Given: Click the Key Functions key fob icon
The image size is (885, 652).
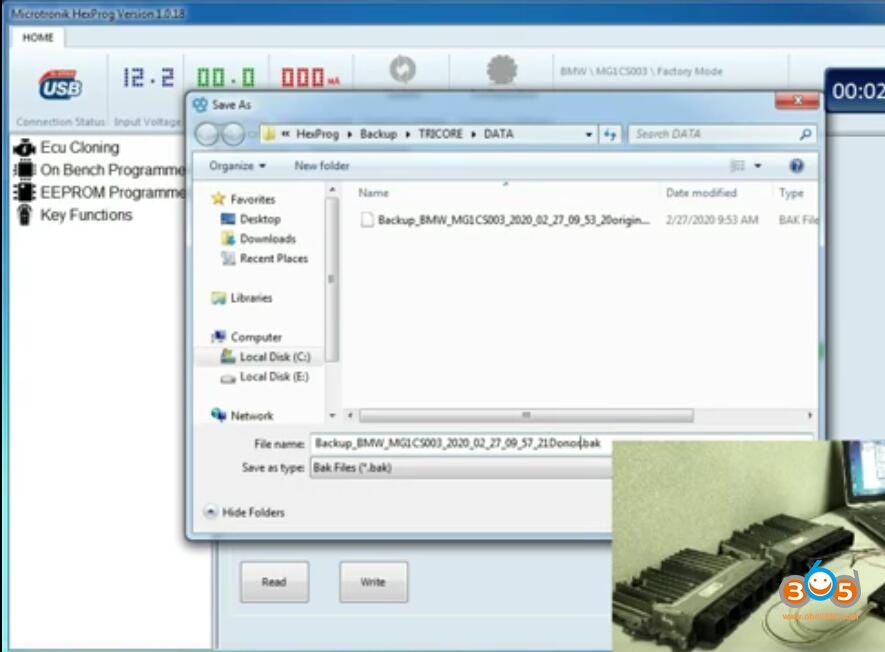Looking at the screenshot, I should [24, 215].
